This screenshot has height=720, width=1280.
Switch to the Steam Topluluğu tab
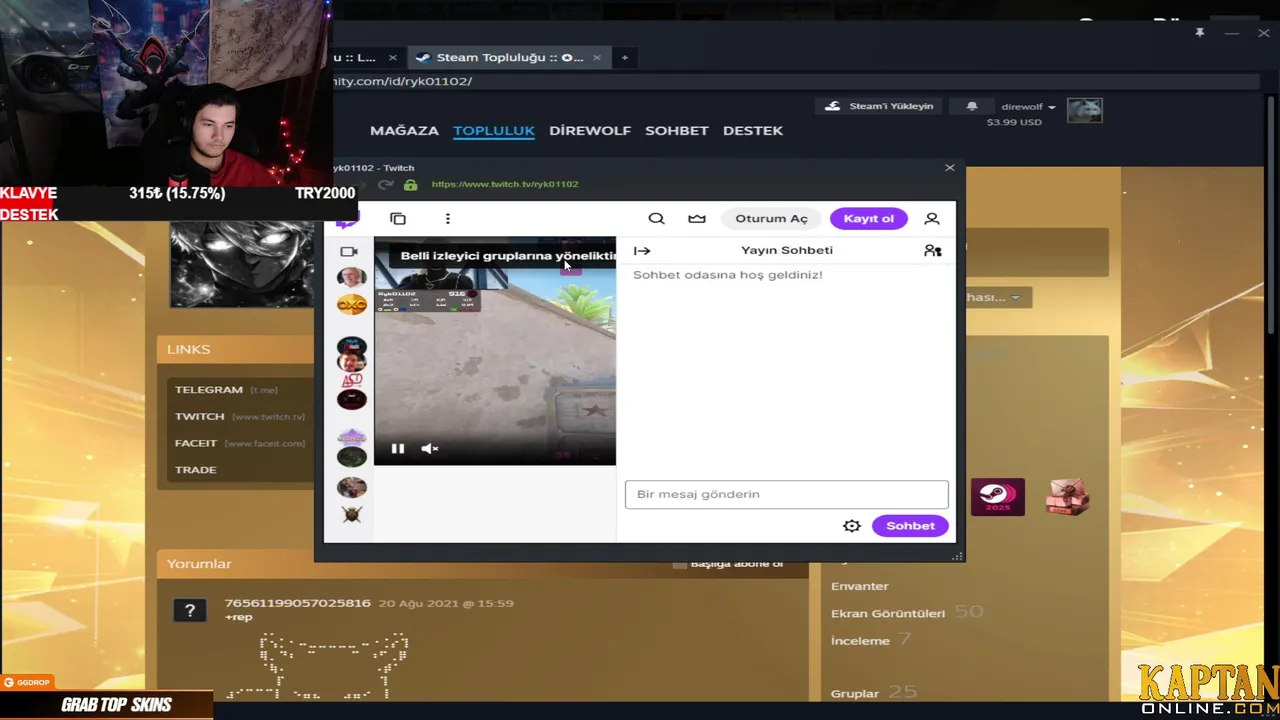508,58
